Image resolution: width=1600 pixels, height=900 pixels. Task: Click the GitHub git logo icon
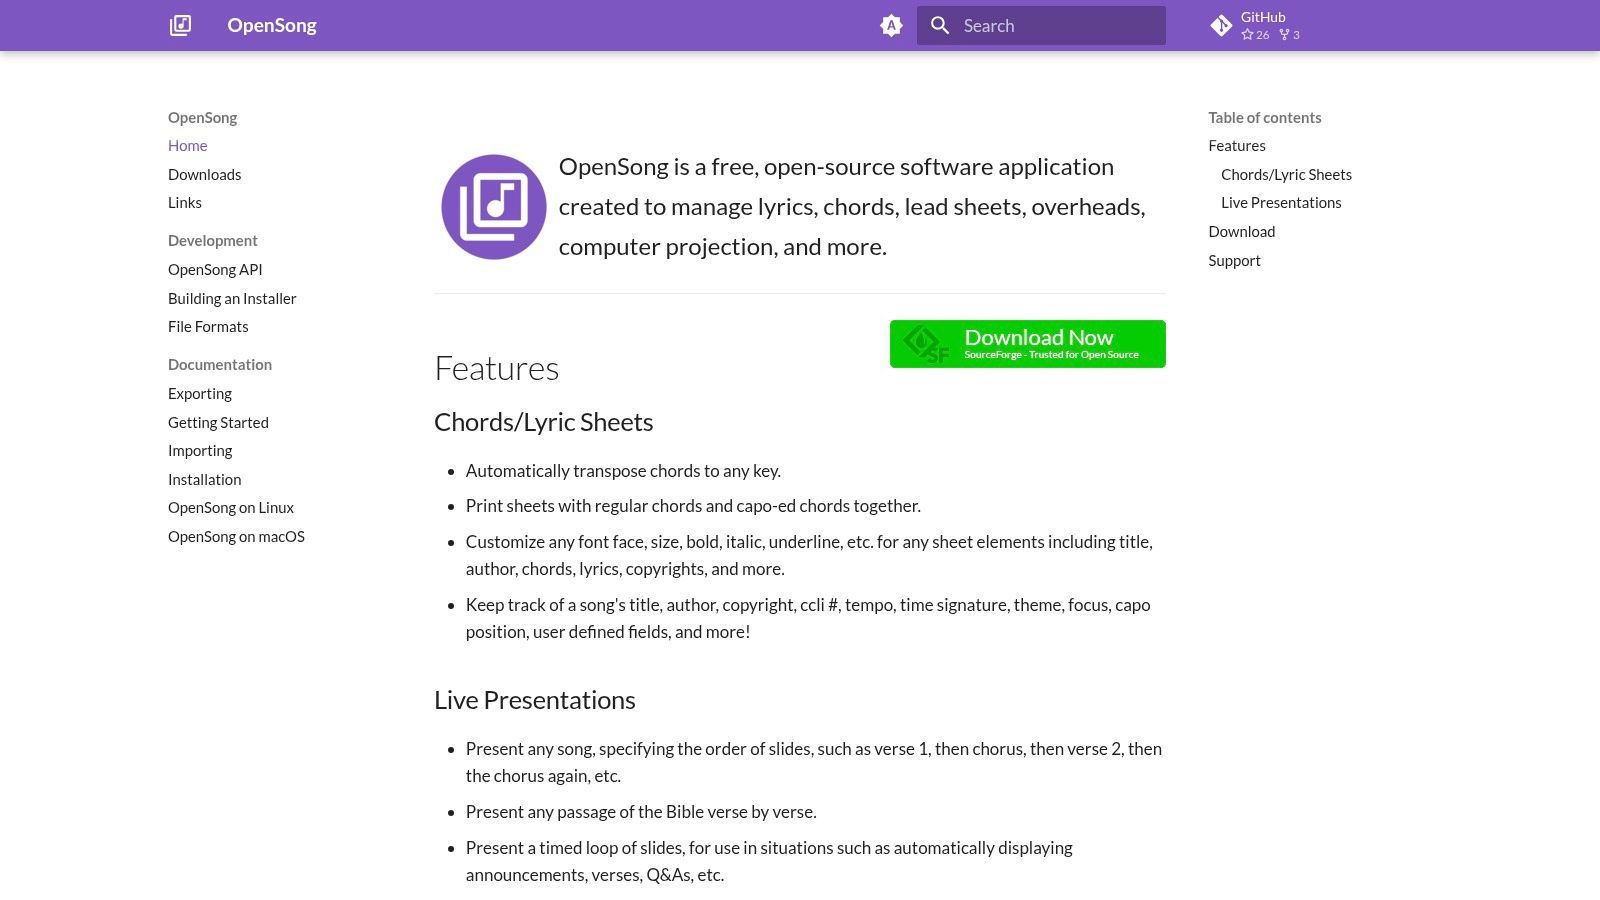point(1221,25)
